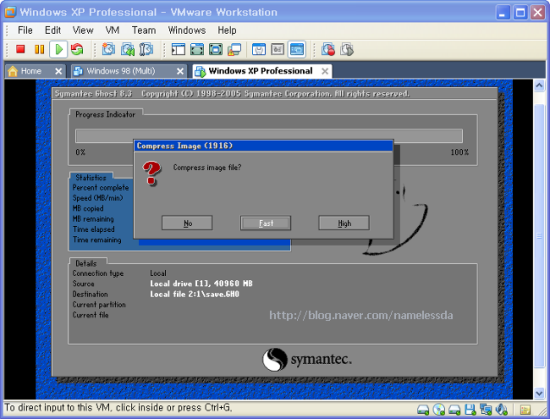Maximize the VMware Workstation window
Screen dimensions: 550x419
tap(520, 13)
